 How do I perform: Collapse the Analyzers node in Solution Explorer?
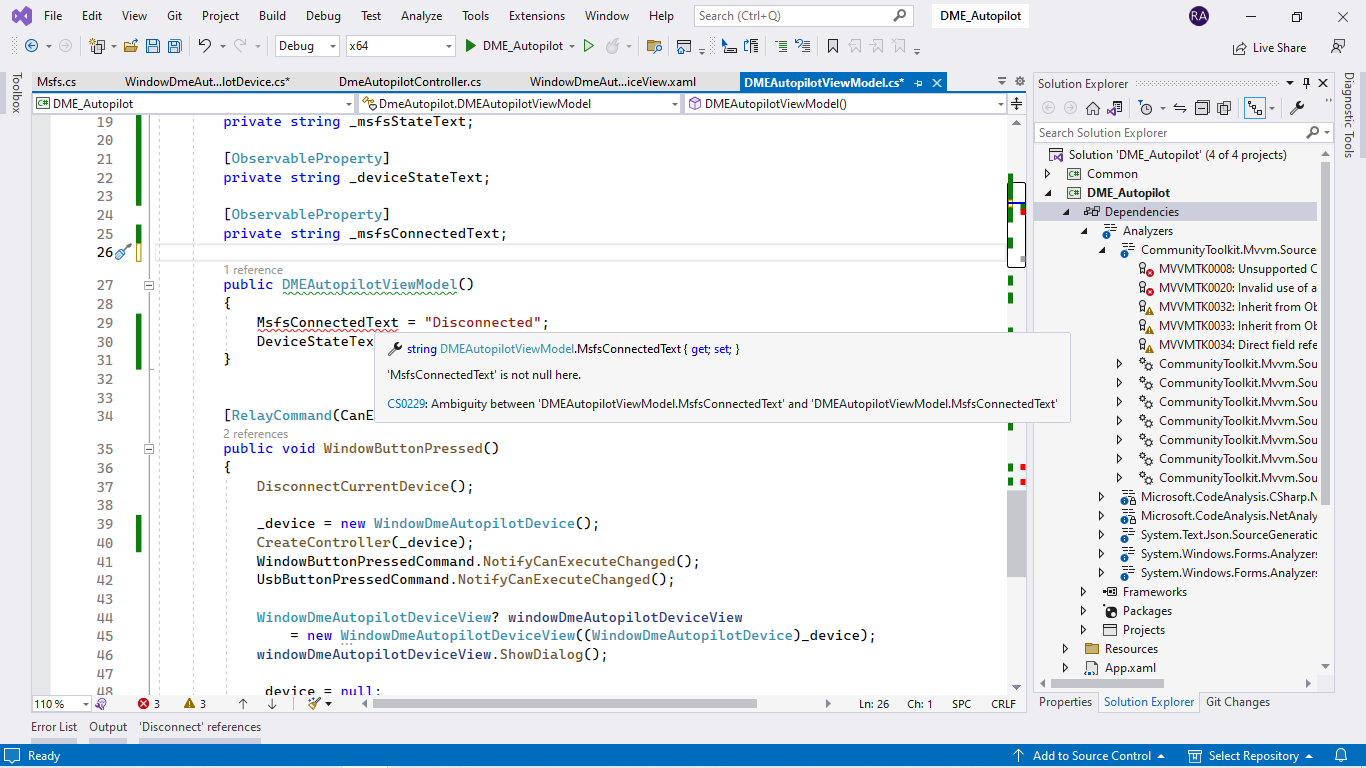click(1084, 230)
